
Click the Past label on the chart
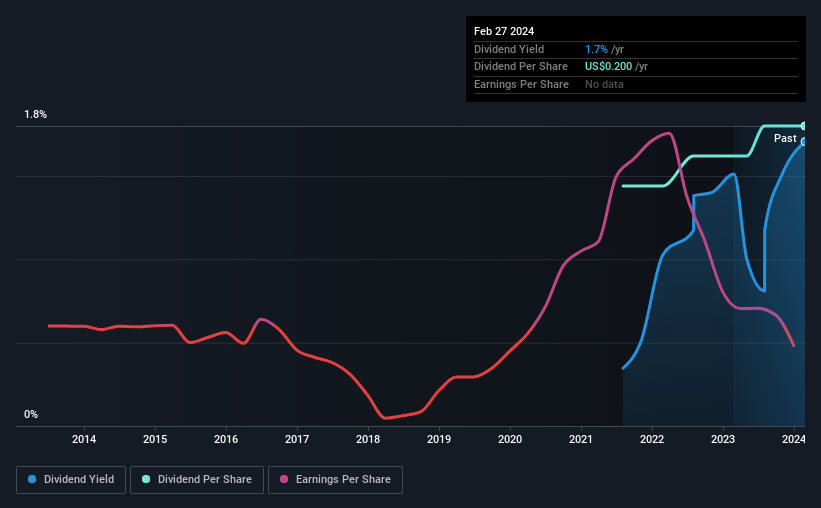(785, 139)
